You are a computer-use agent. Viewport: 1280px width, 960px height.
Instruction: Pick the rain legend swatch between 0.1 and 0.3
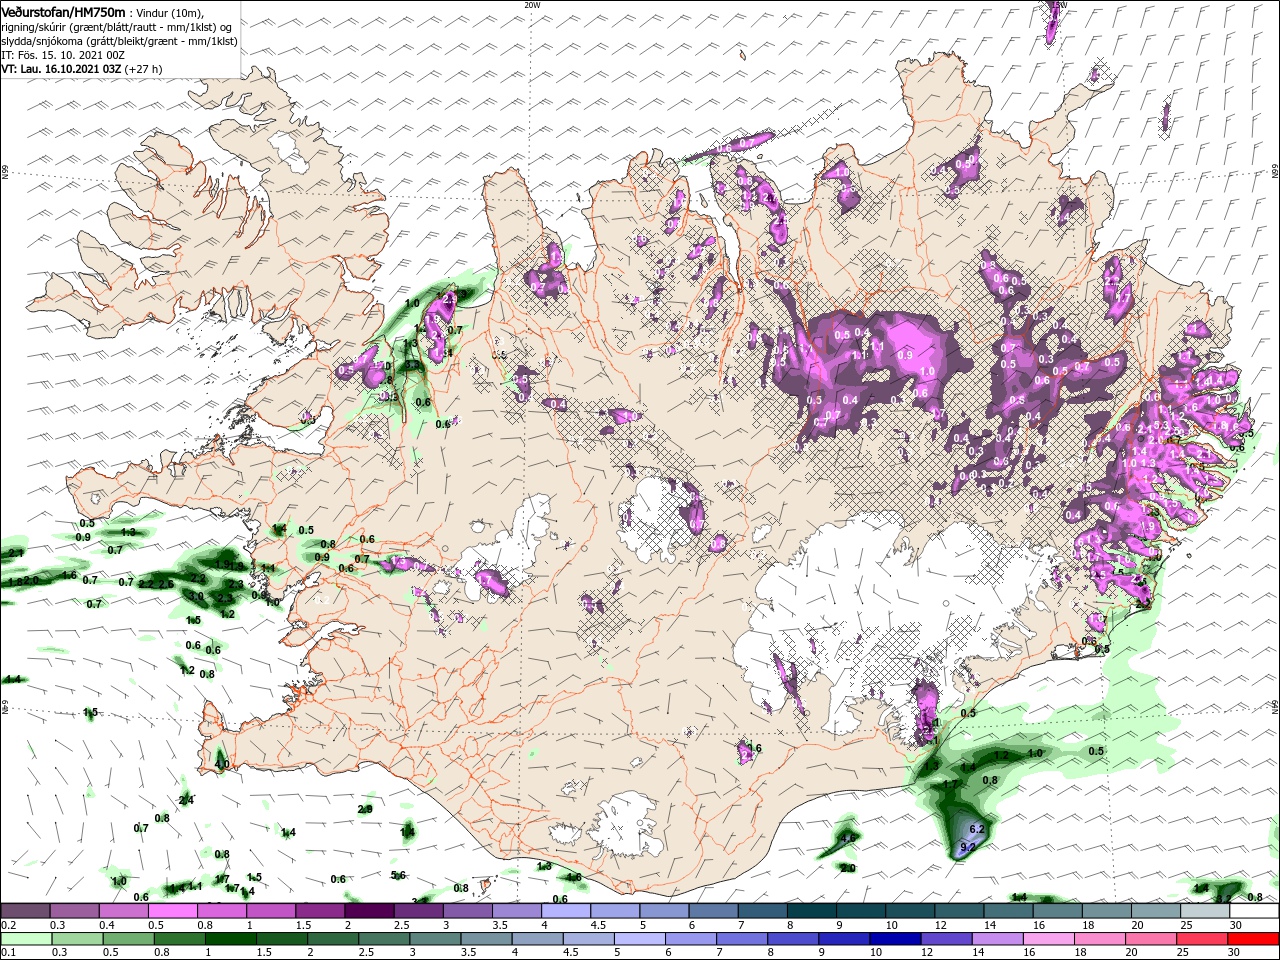pyautogui.click(x=25, y=939)
